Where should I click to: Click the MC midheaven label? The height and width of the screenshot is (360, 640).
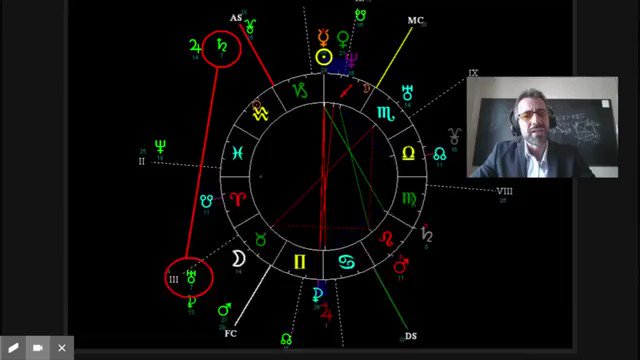pos(416,20)
